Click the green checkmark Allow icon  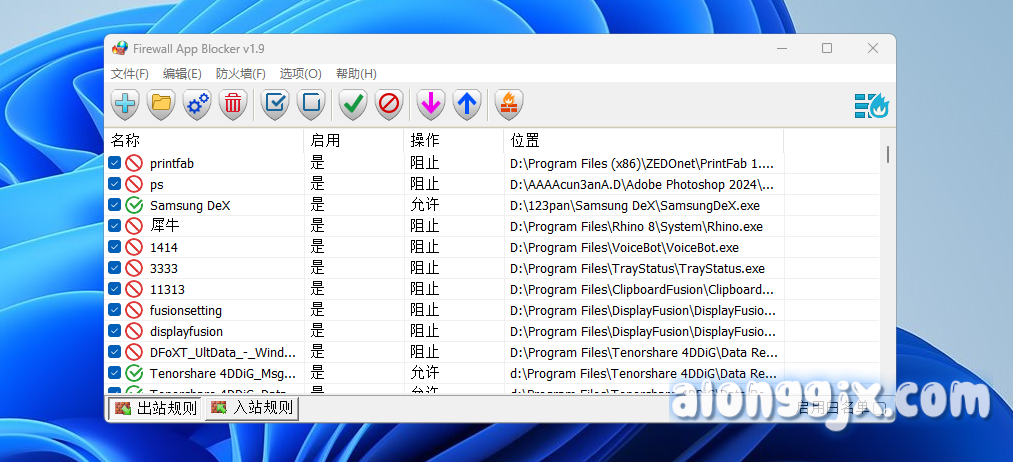click(x=353, y=103)
